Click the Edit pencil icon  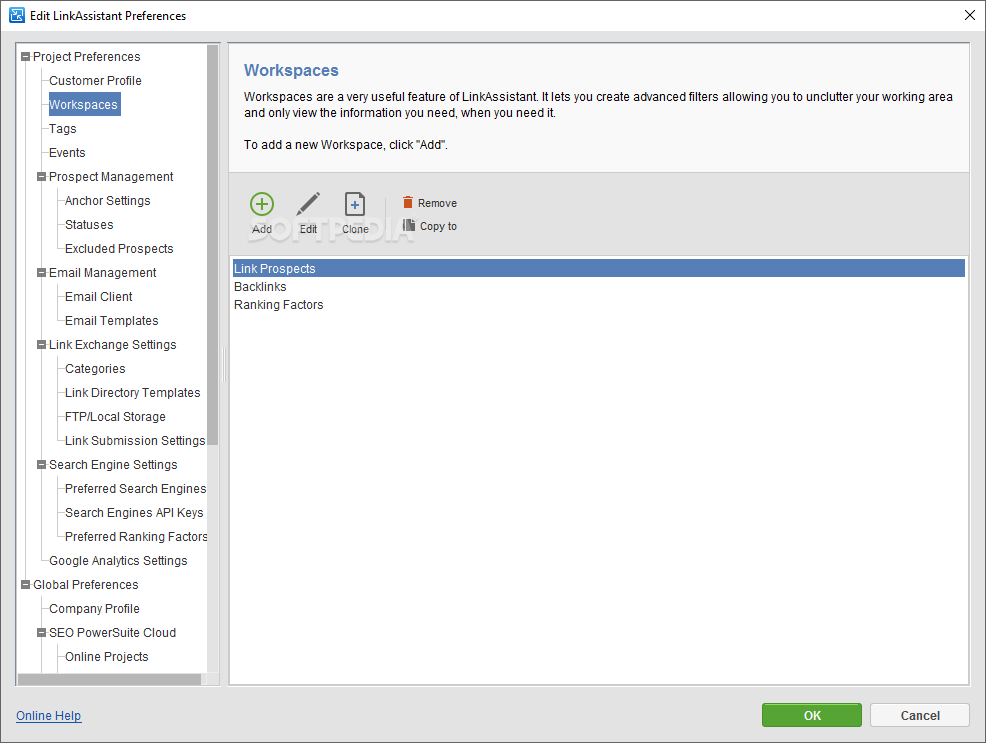click(308, 204)
